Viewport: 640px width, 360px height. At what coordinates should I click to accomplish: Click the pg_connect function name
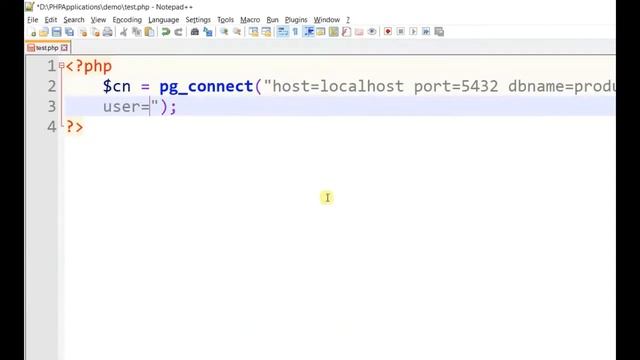(206, 87)
